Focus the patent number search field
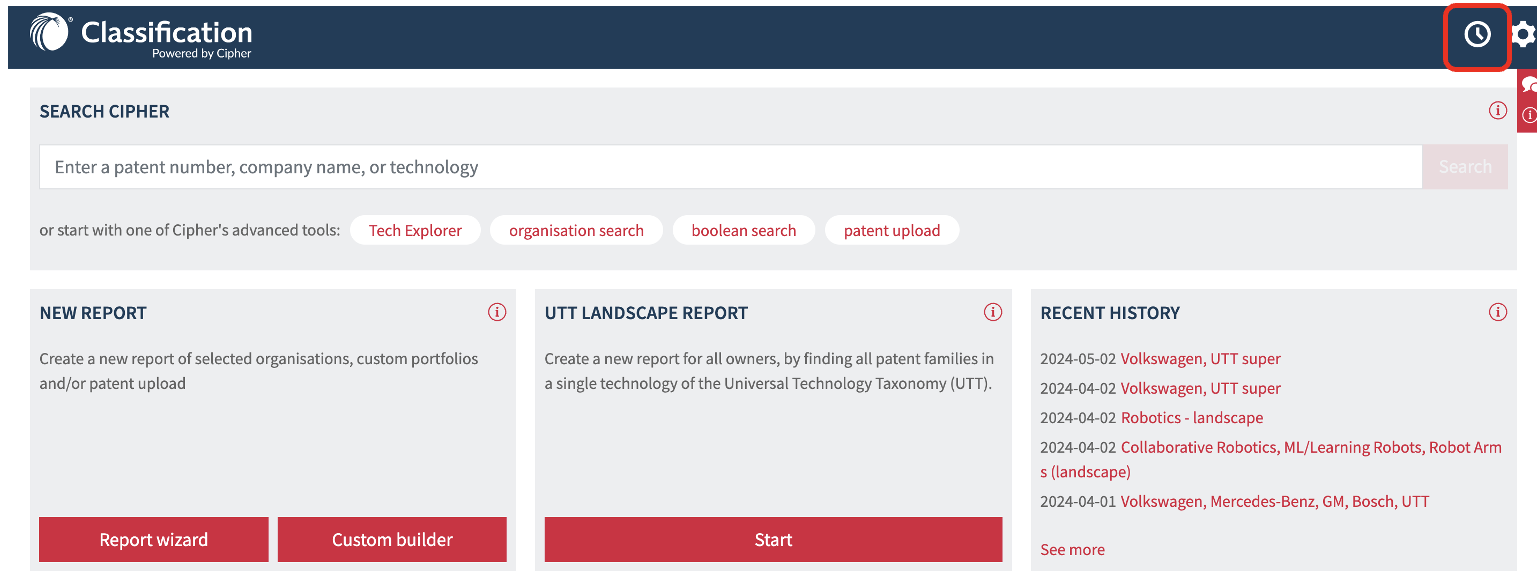The width and height of the screenshot is (1540, 580). click(x=731, y=167)
